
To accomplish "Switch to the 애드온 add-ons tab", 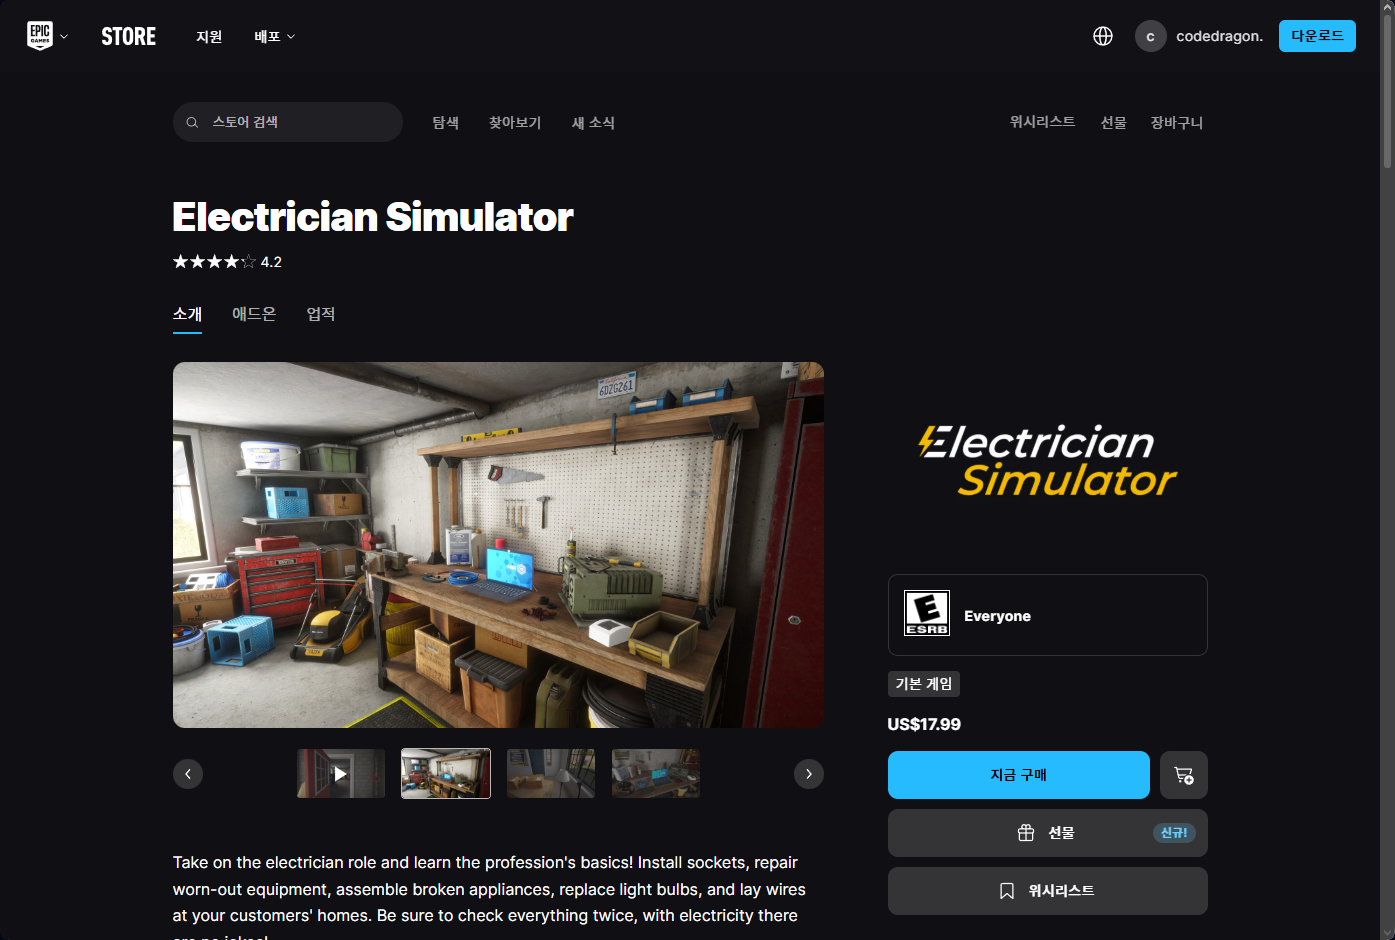I will (x=254, y=314).
